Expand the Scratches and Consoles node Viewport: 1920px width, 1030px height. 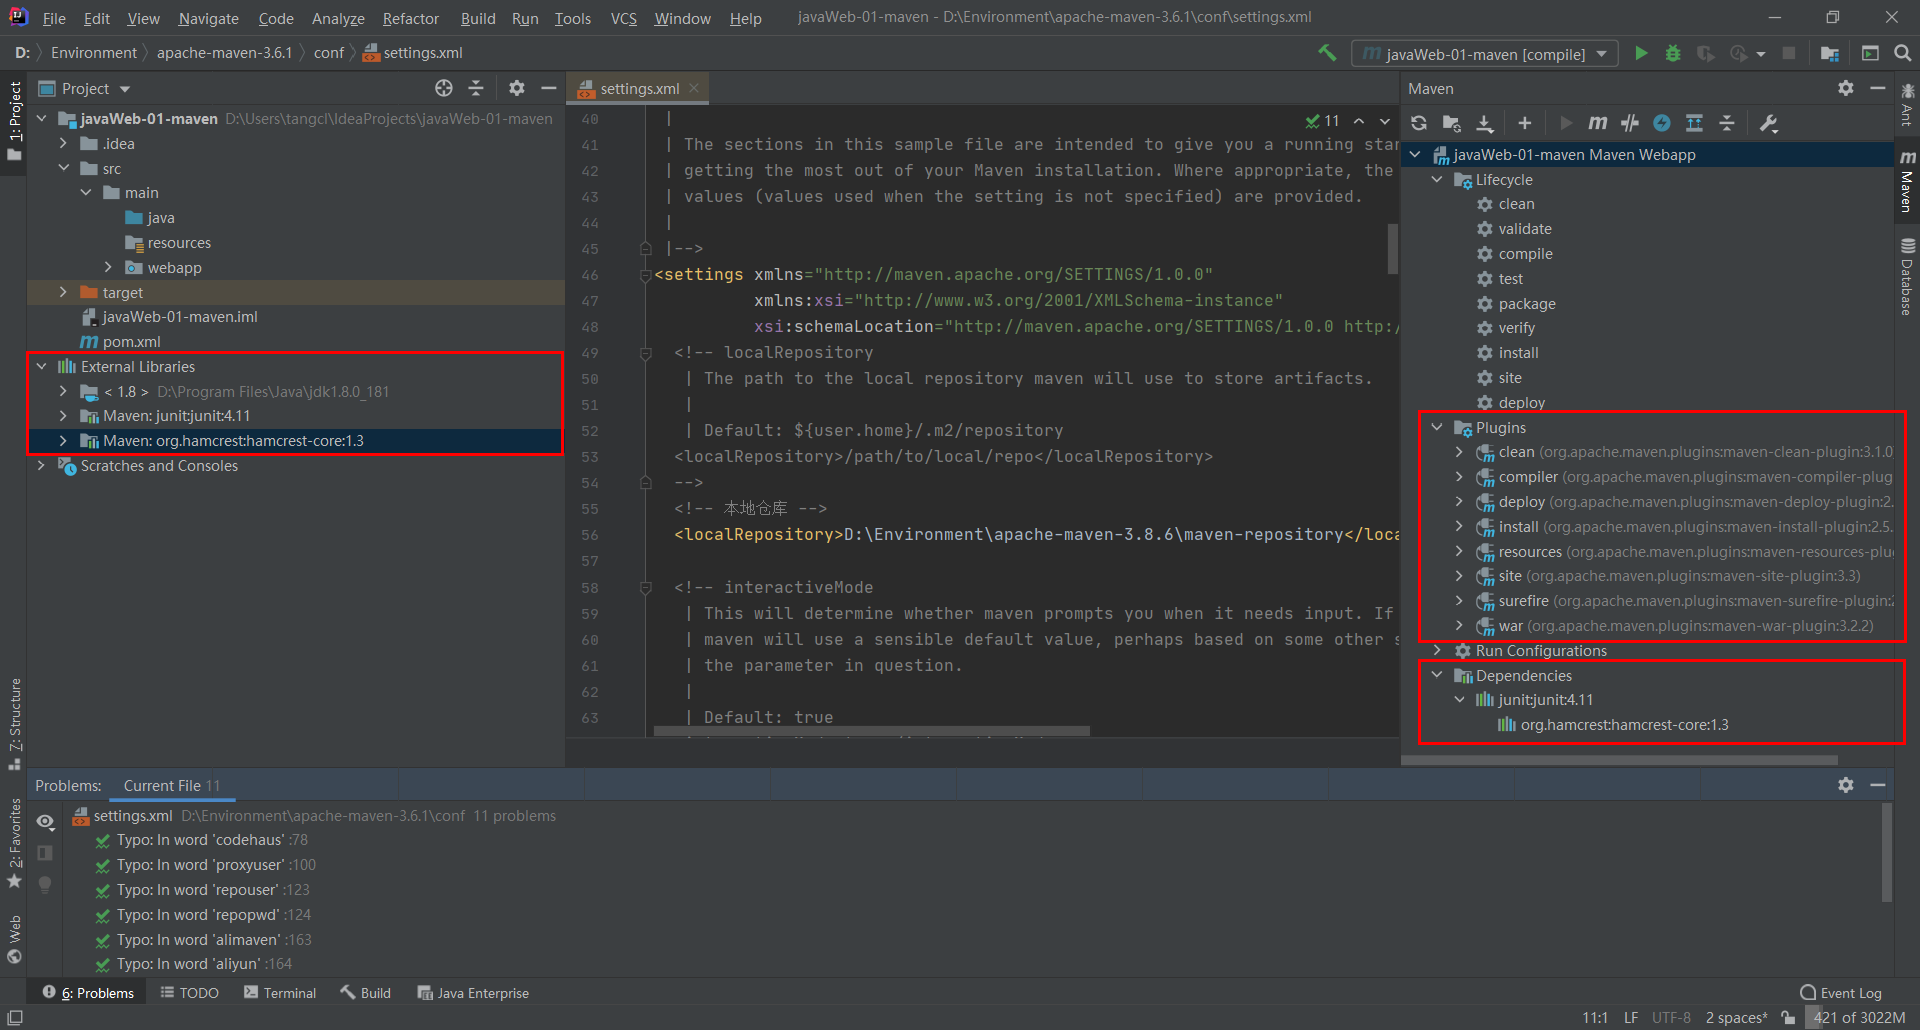point(42,466)
